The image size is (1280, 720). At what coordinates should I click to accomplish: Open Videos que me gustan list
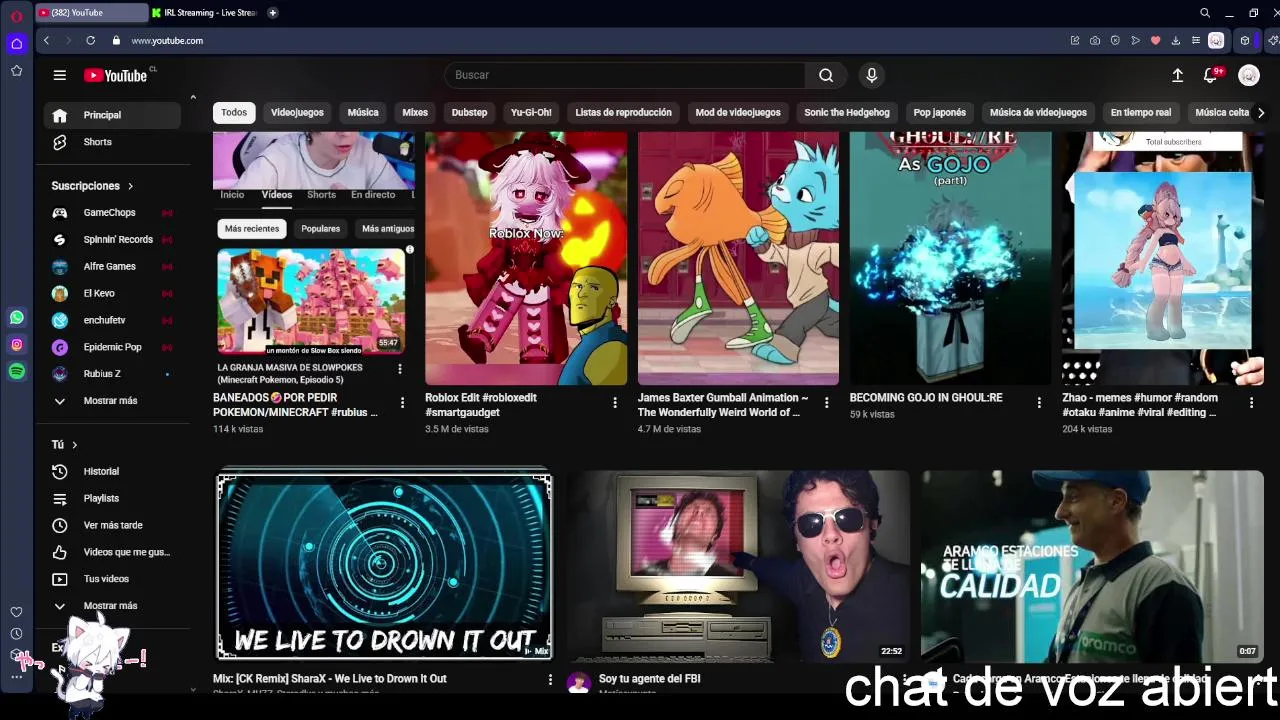pos(112,552)
